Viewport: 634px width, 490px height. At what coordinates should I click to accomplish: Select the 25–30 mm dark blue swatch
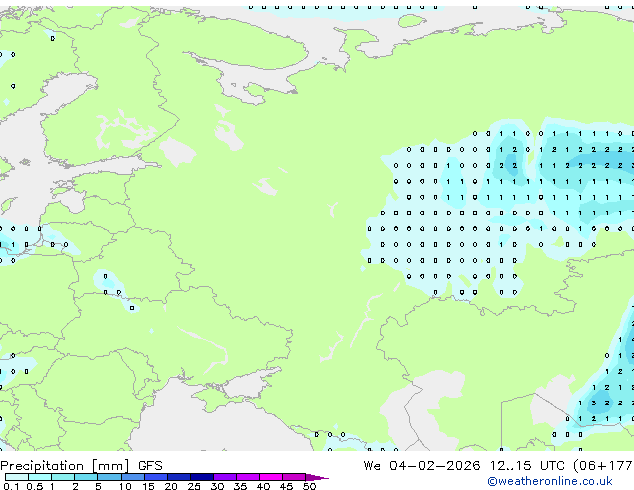click(202, 477)
